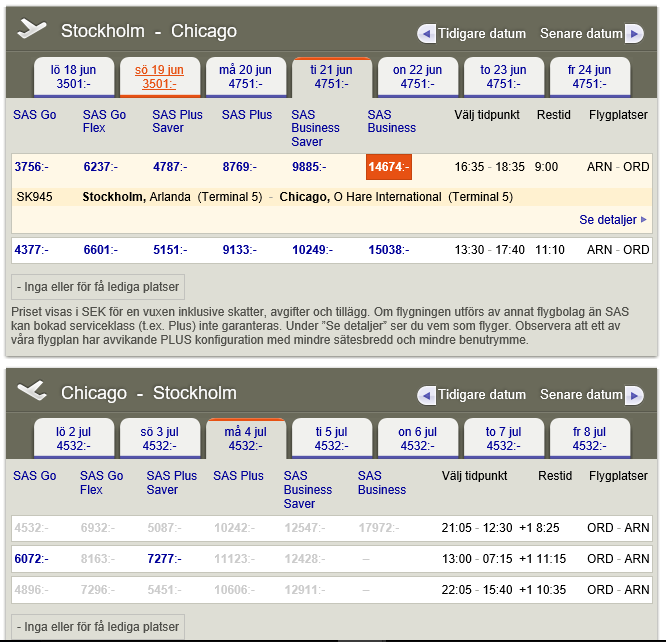Click left arrow for earlier outbound dates
666x642 pixels.
(426, 34)
